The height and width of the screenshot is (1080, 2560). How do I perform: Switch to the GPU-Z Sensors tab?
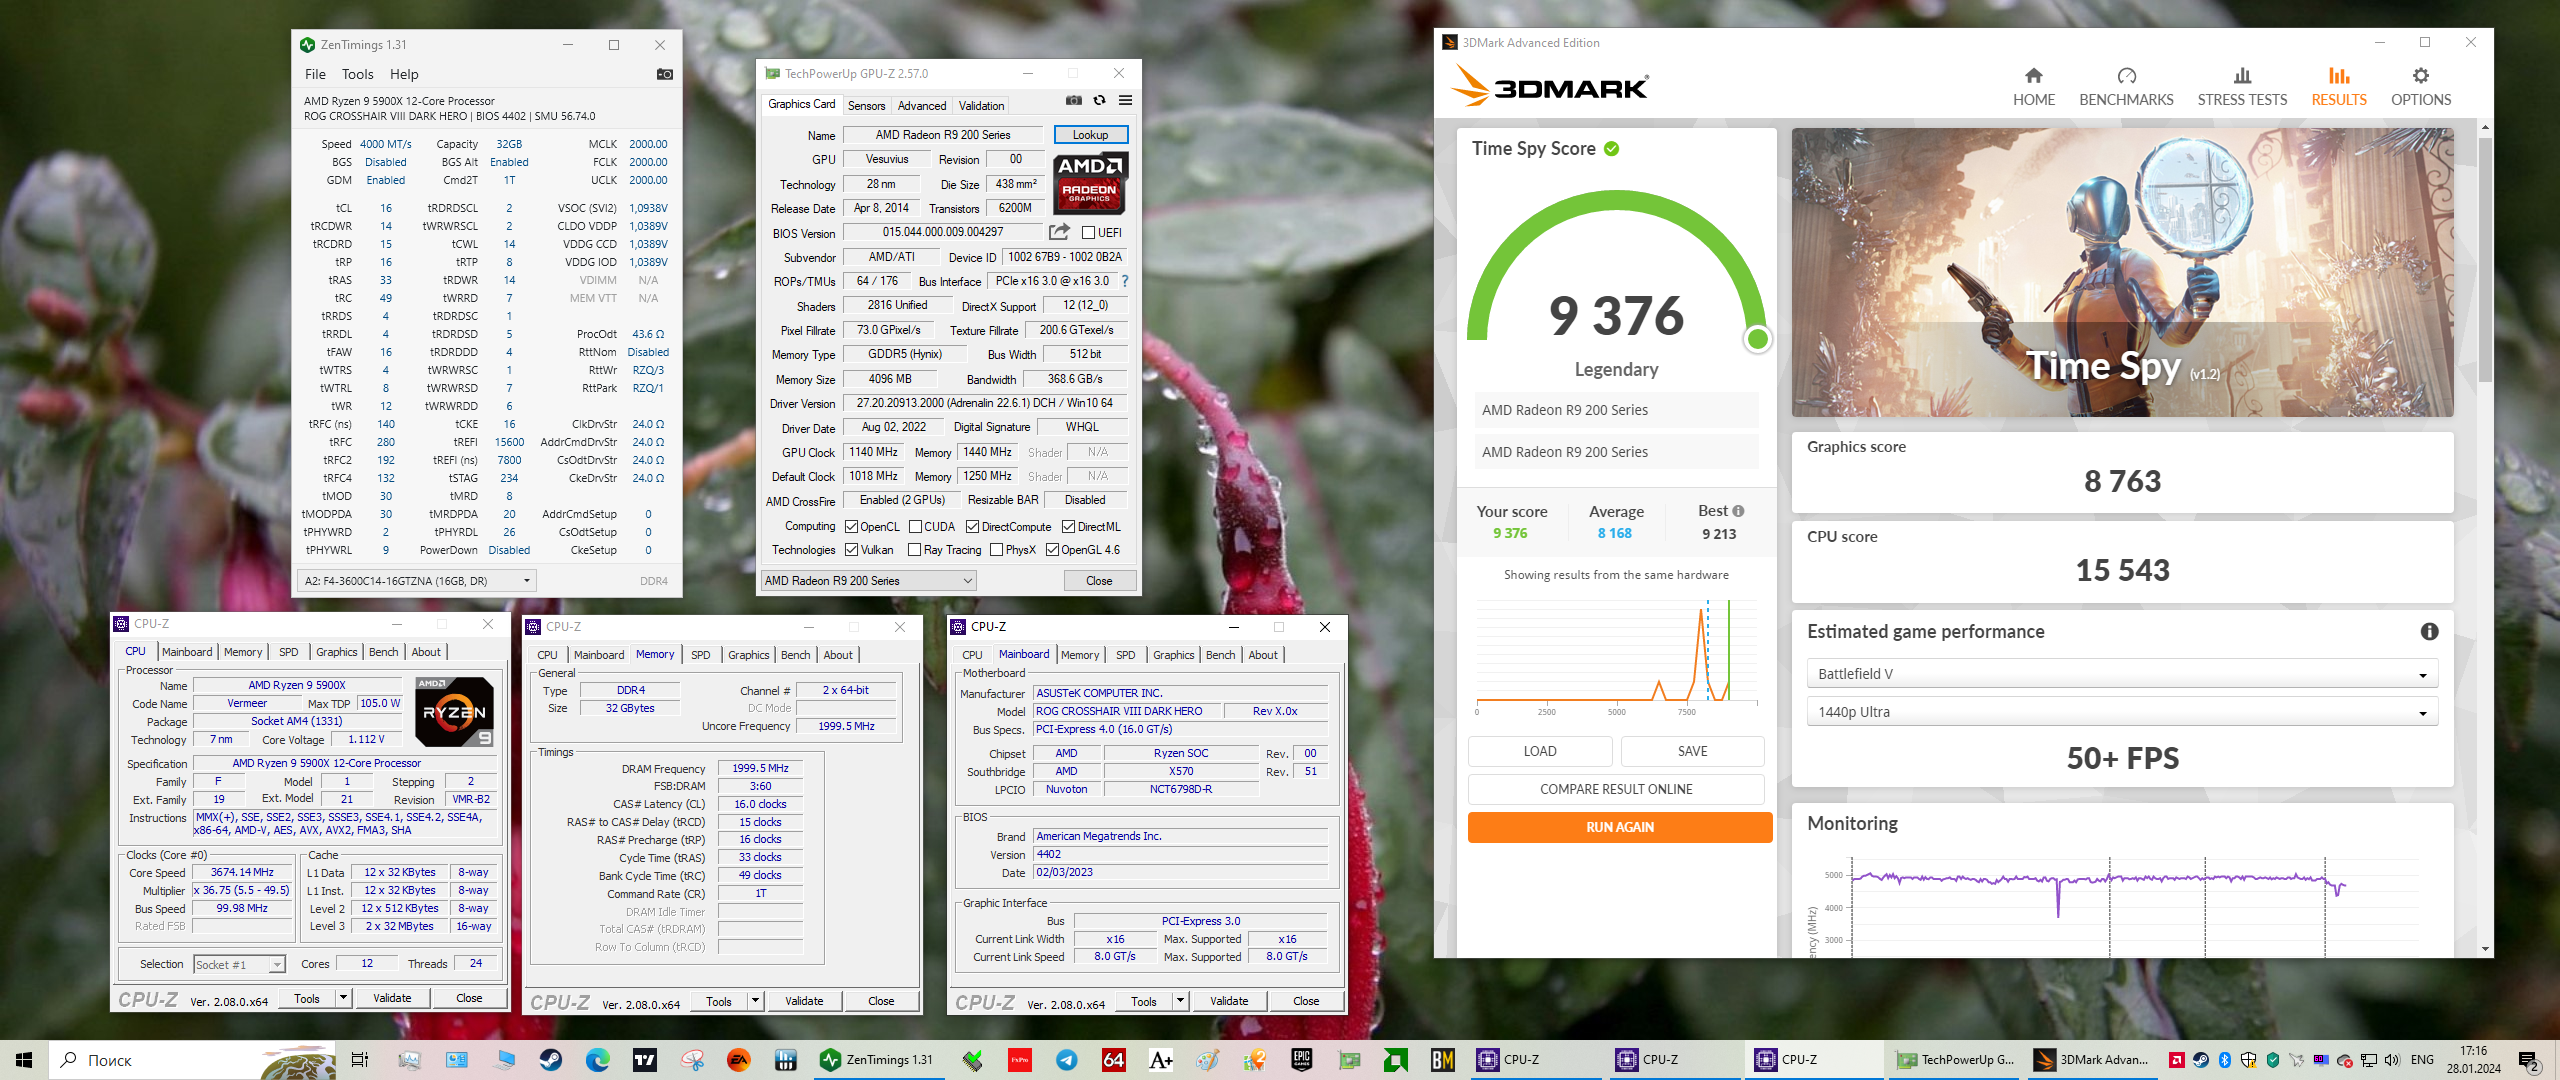[x=866, y=106]
